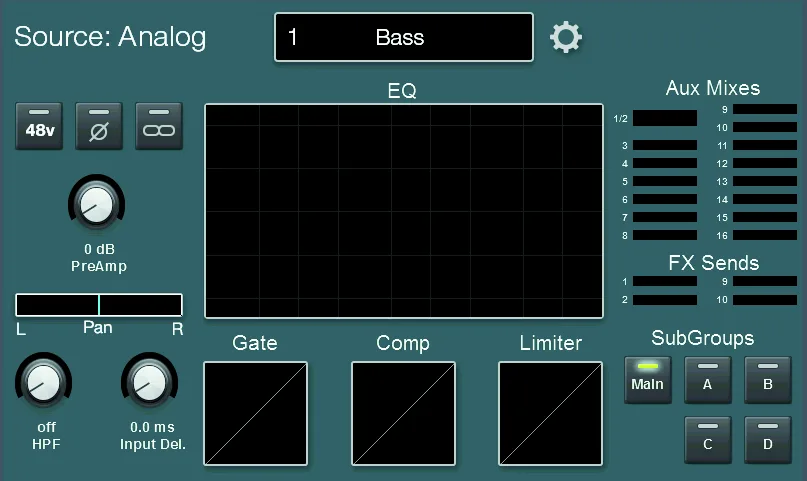Click the PreAmp gain knob

point(97,204)
